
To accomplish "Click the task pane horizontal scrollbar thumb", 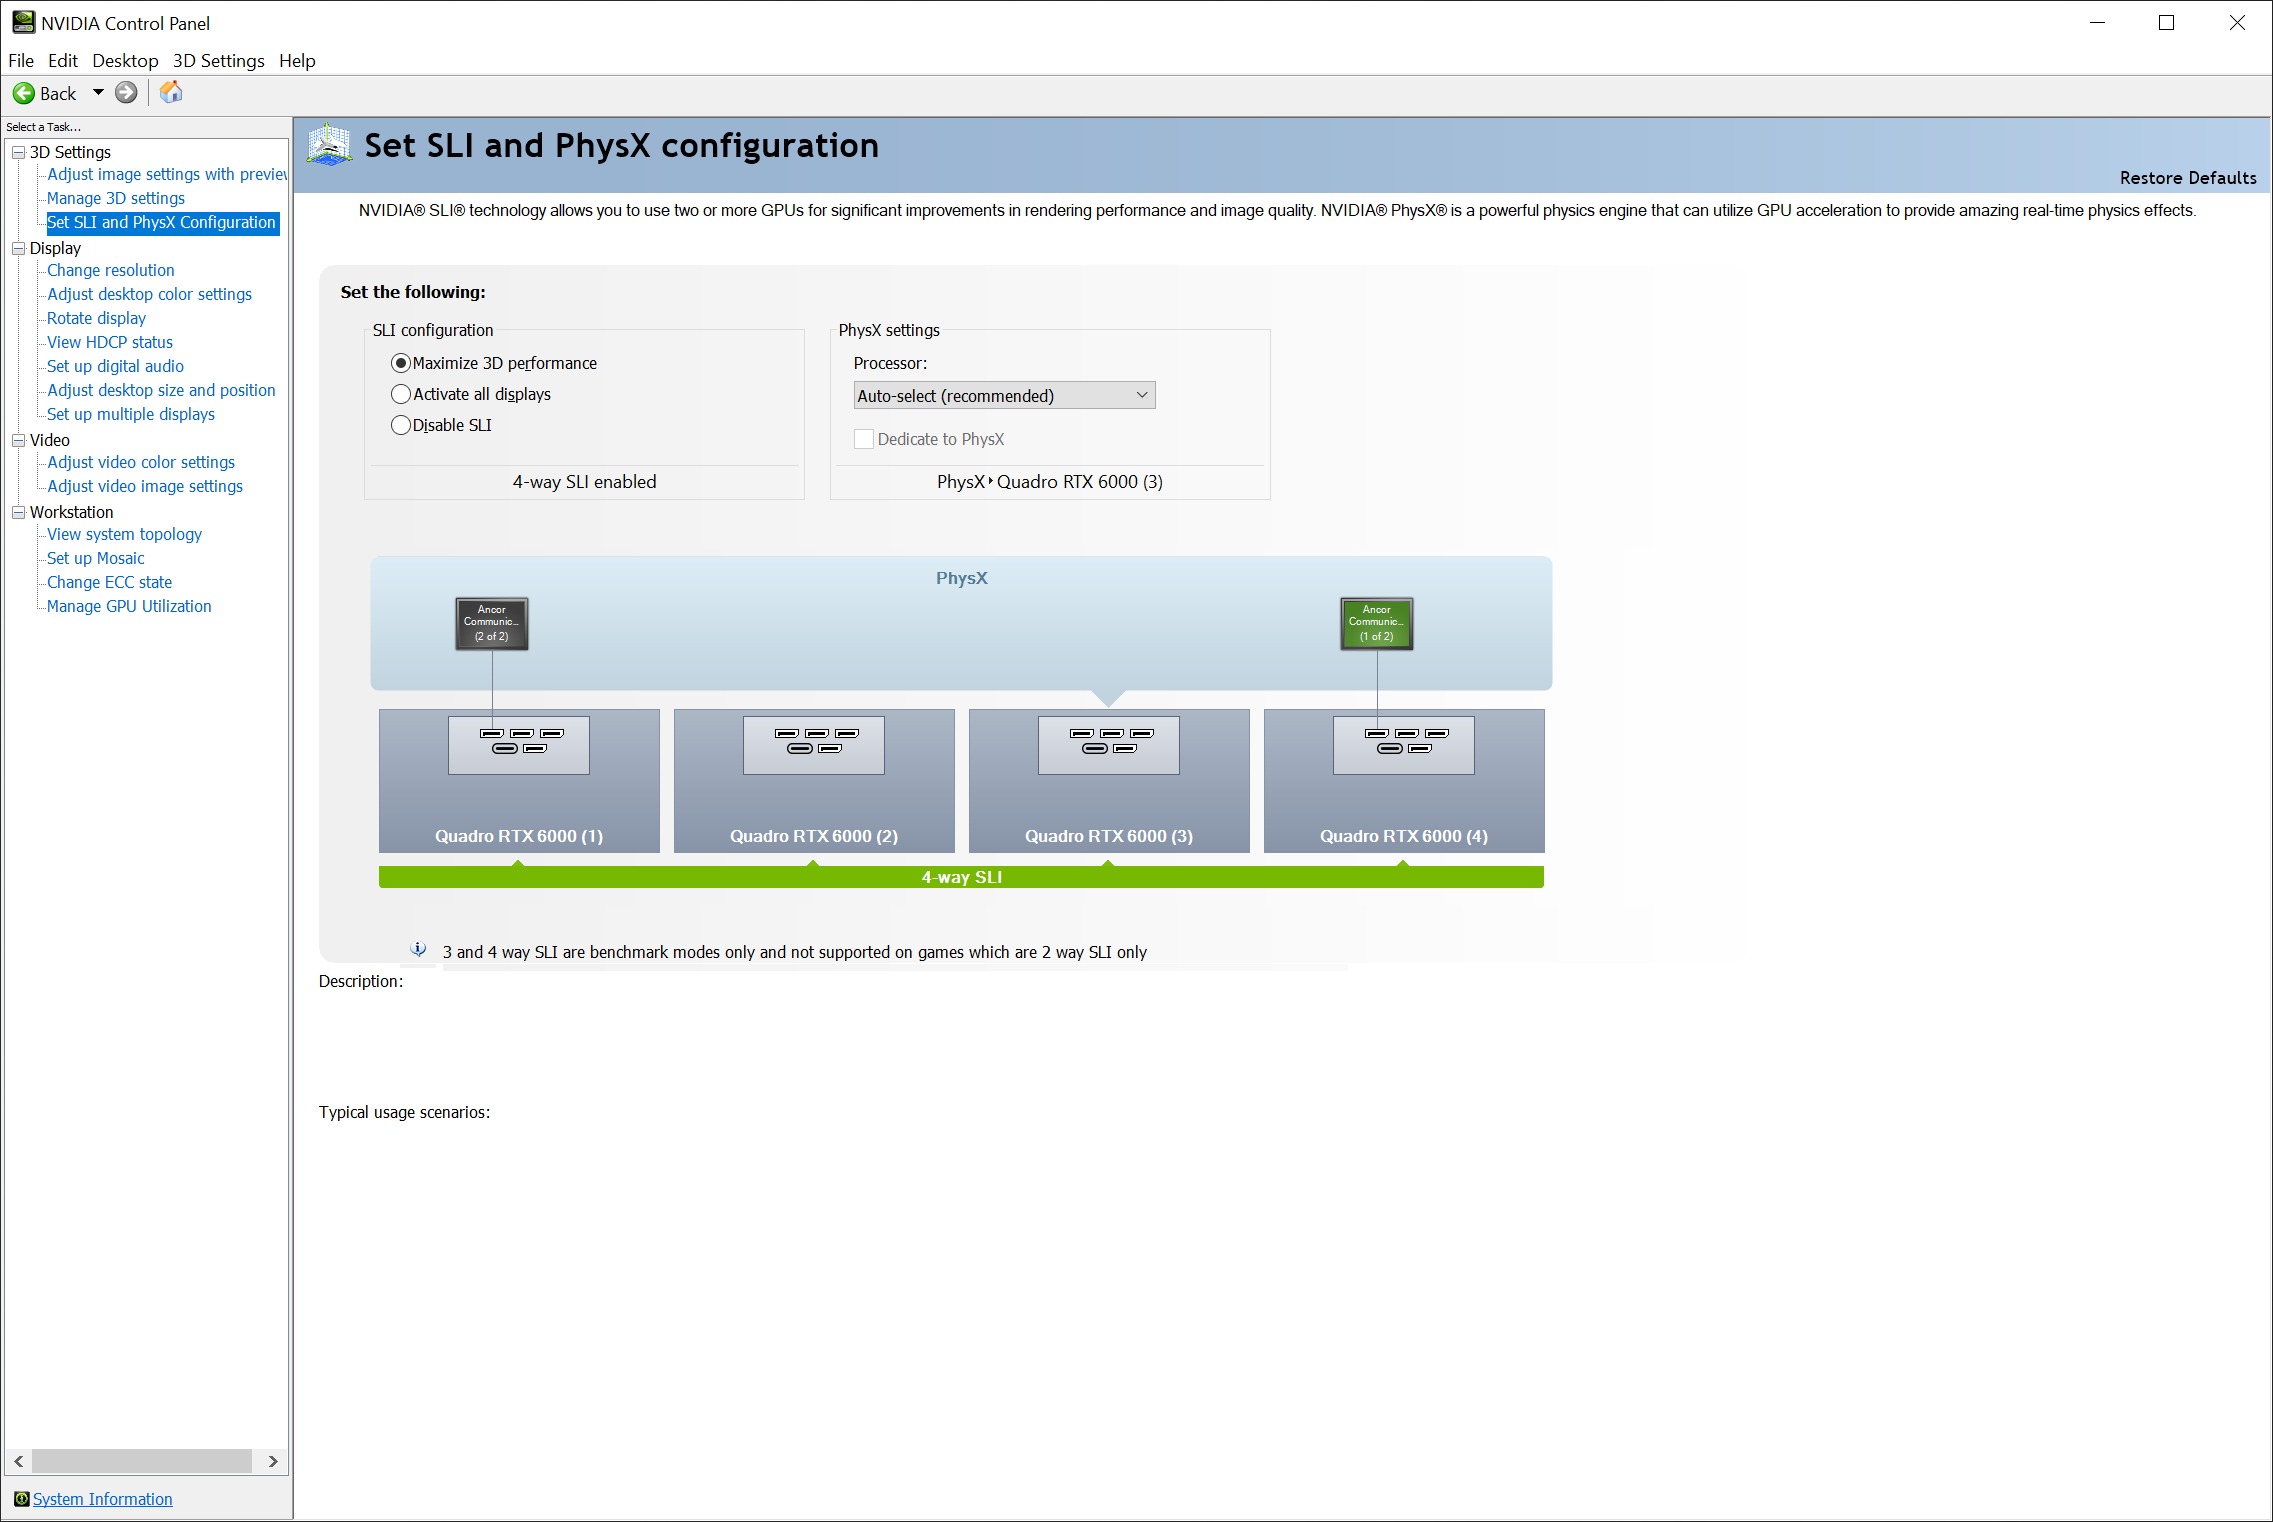I will pos(141,1461).
